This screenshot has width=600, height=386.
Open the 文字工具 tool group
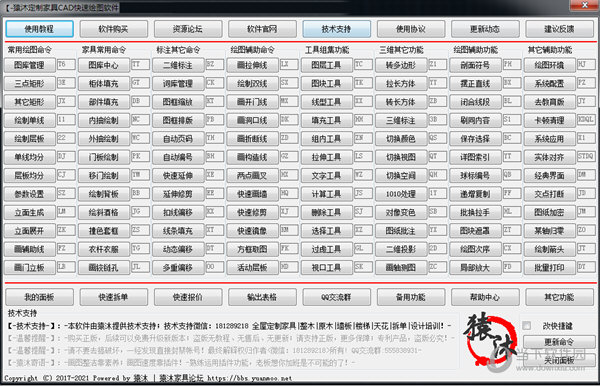tap(327, 176)
